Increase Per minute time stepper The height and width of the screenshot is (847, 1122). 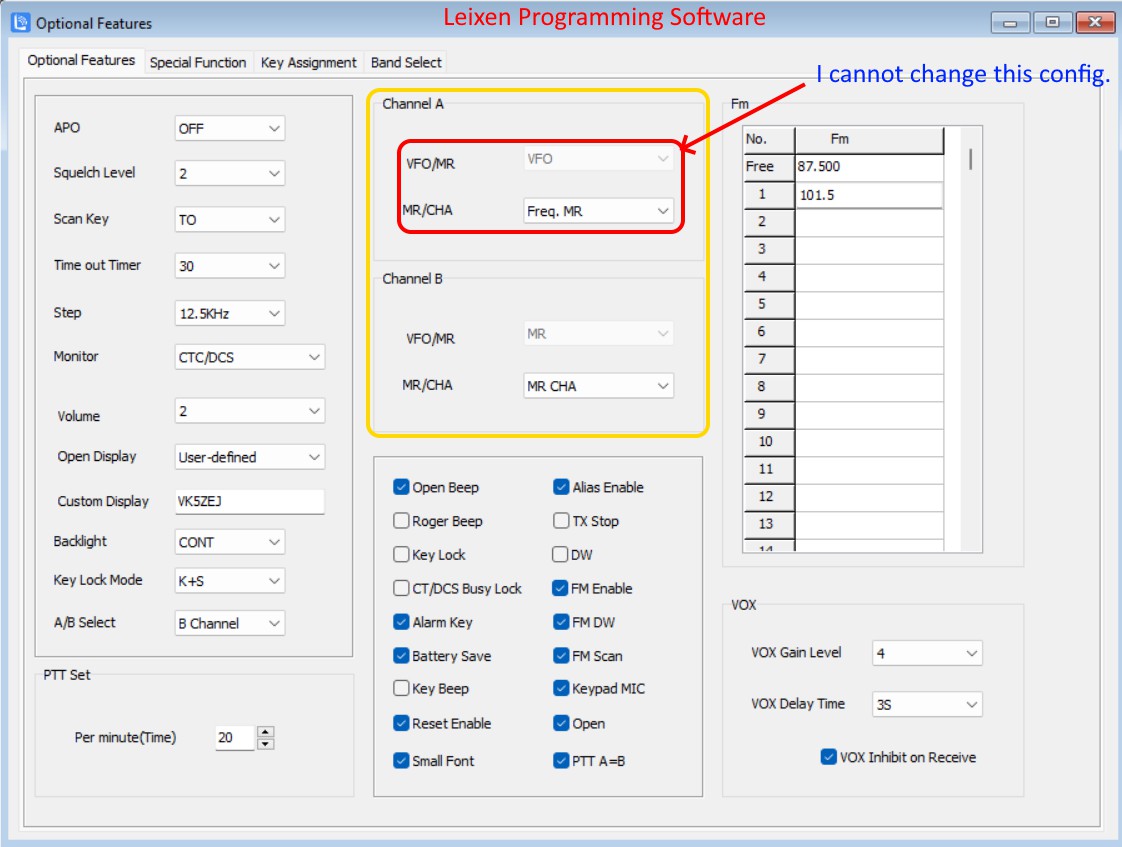click(265, 732)
